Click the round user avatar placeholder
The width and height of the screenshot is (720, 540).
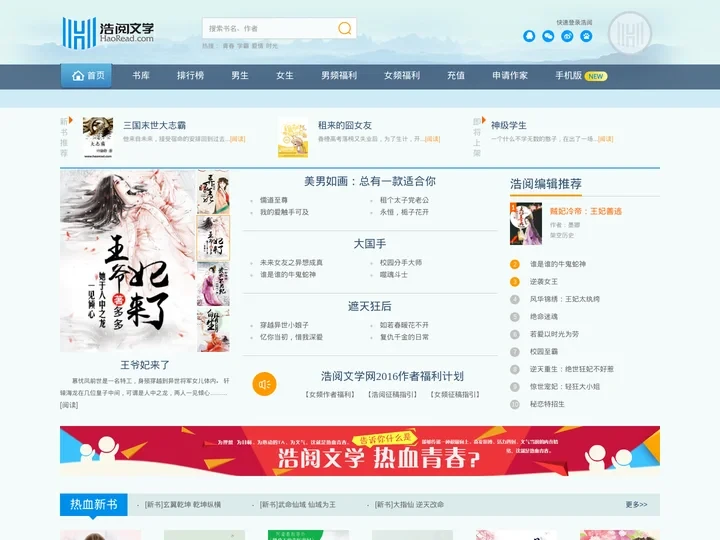click(x=630, y=34)
